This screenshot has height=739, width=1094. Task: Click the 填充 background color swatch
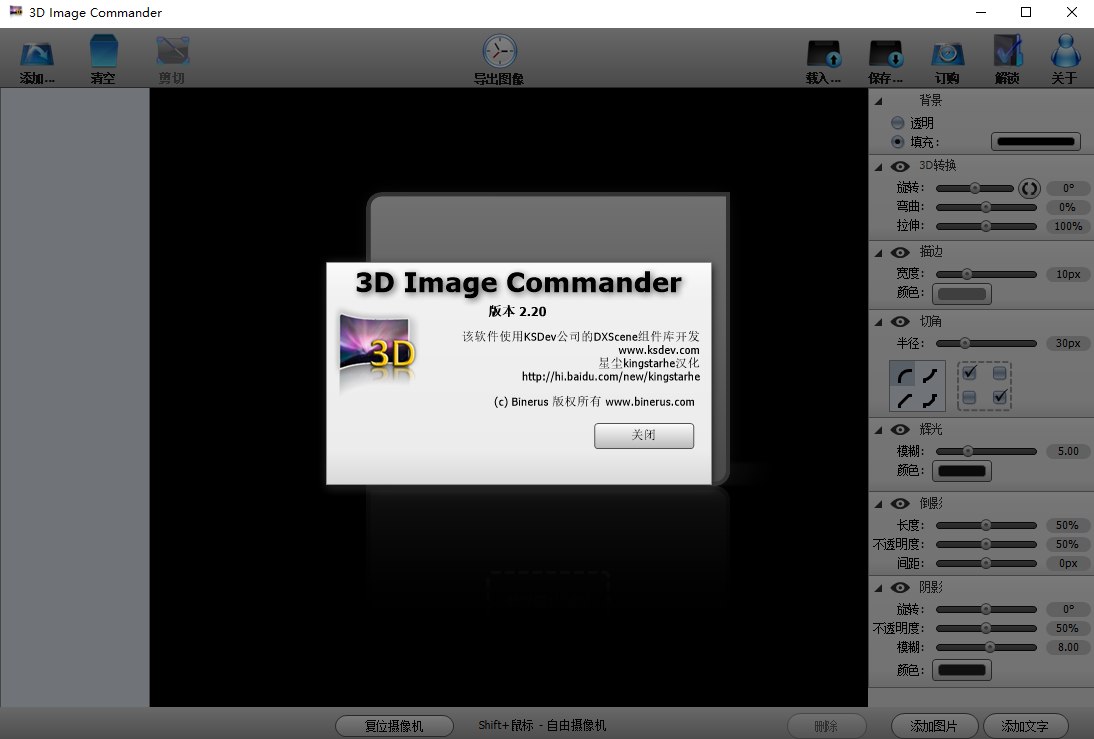1034,141
